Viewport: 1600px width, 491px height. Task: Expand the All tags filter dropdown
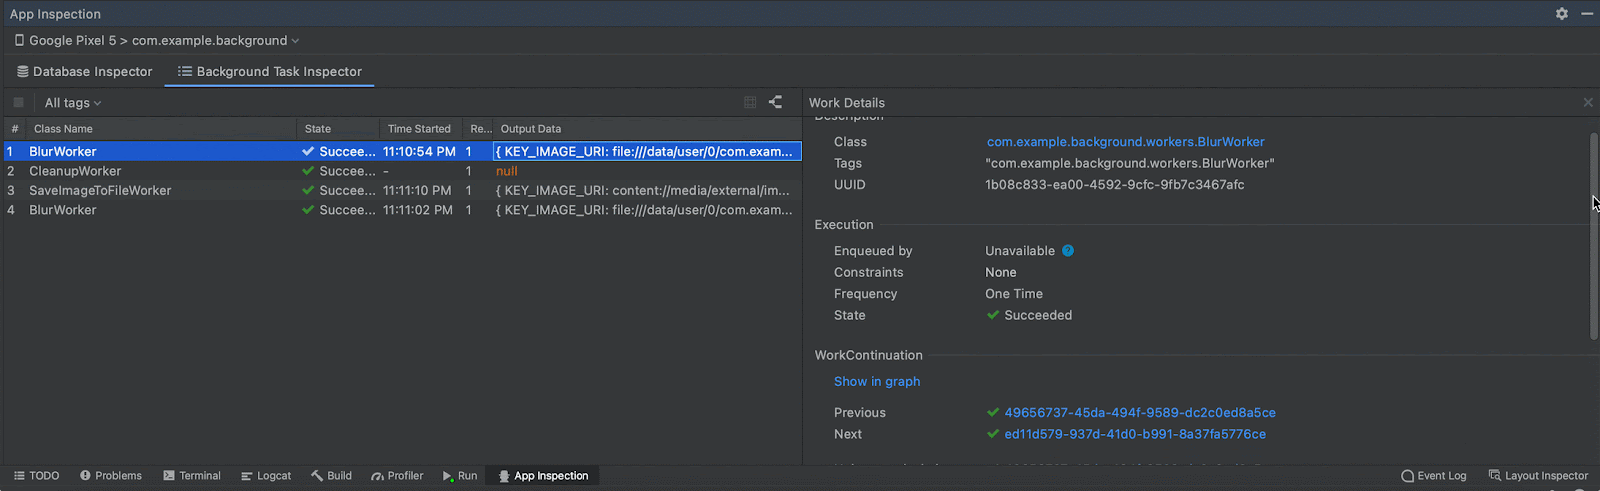pyautogui.click(x=73, y=103)
